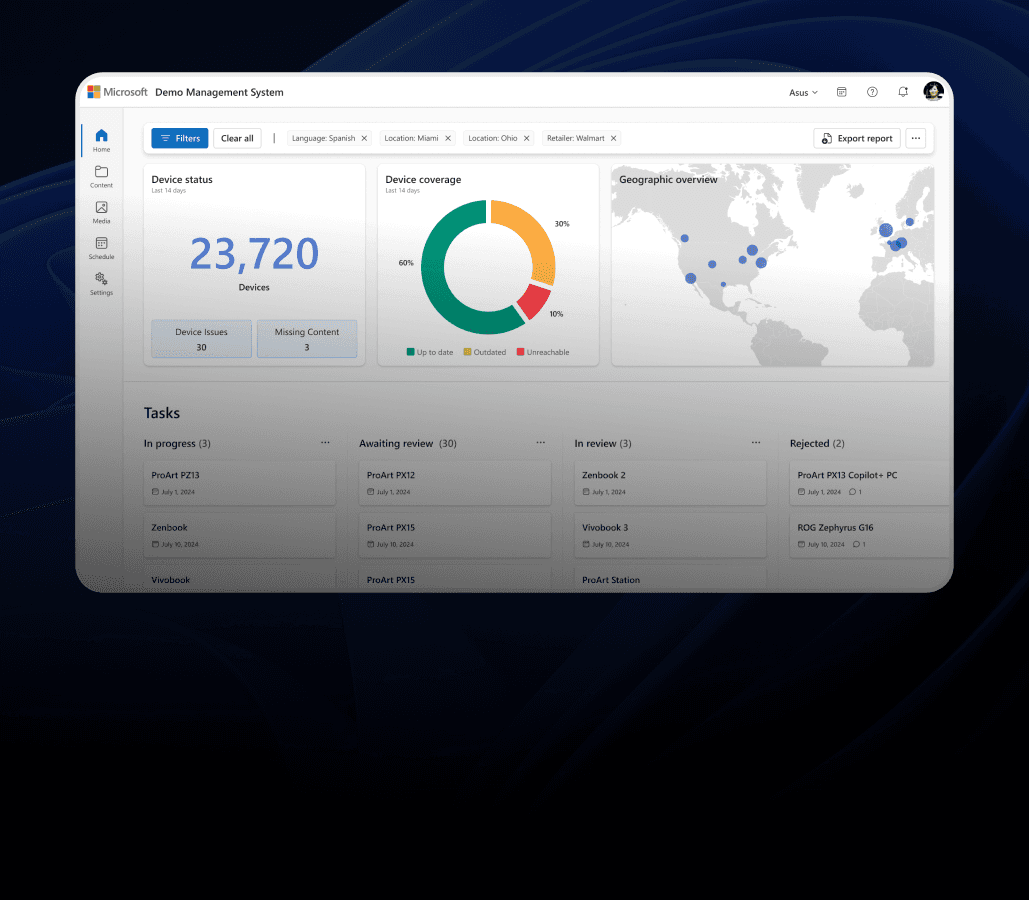This screenshot has width=1029, height=900.
Task: Click the Rejected (2) column header
Action: [817, 444]
